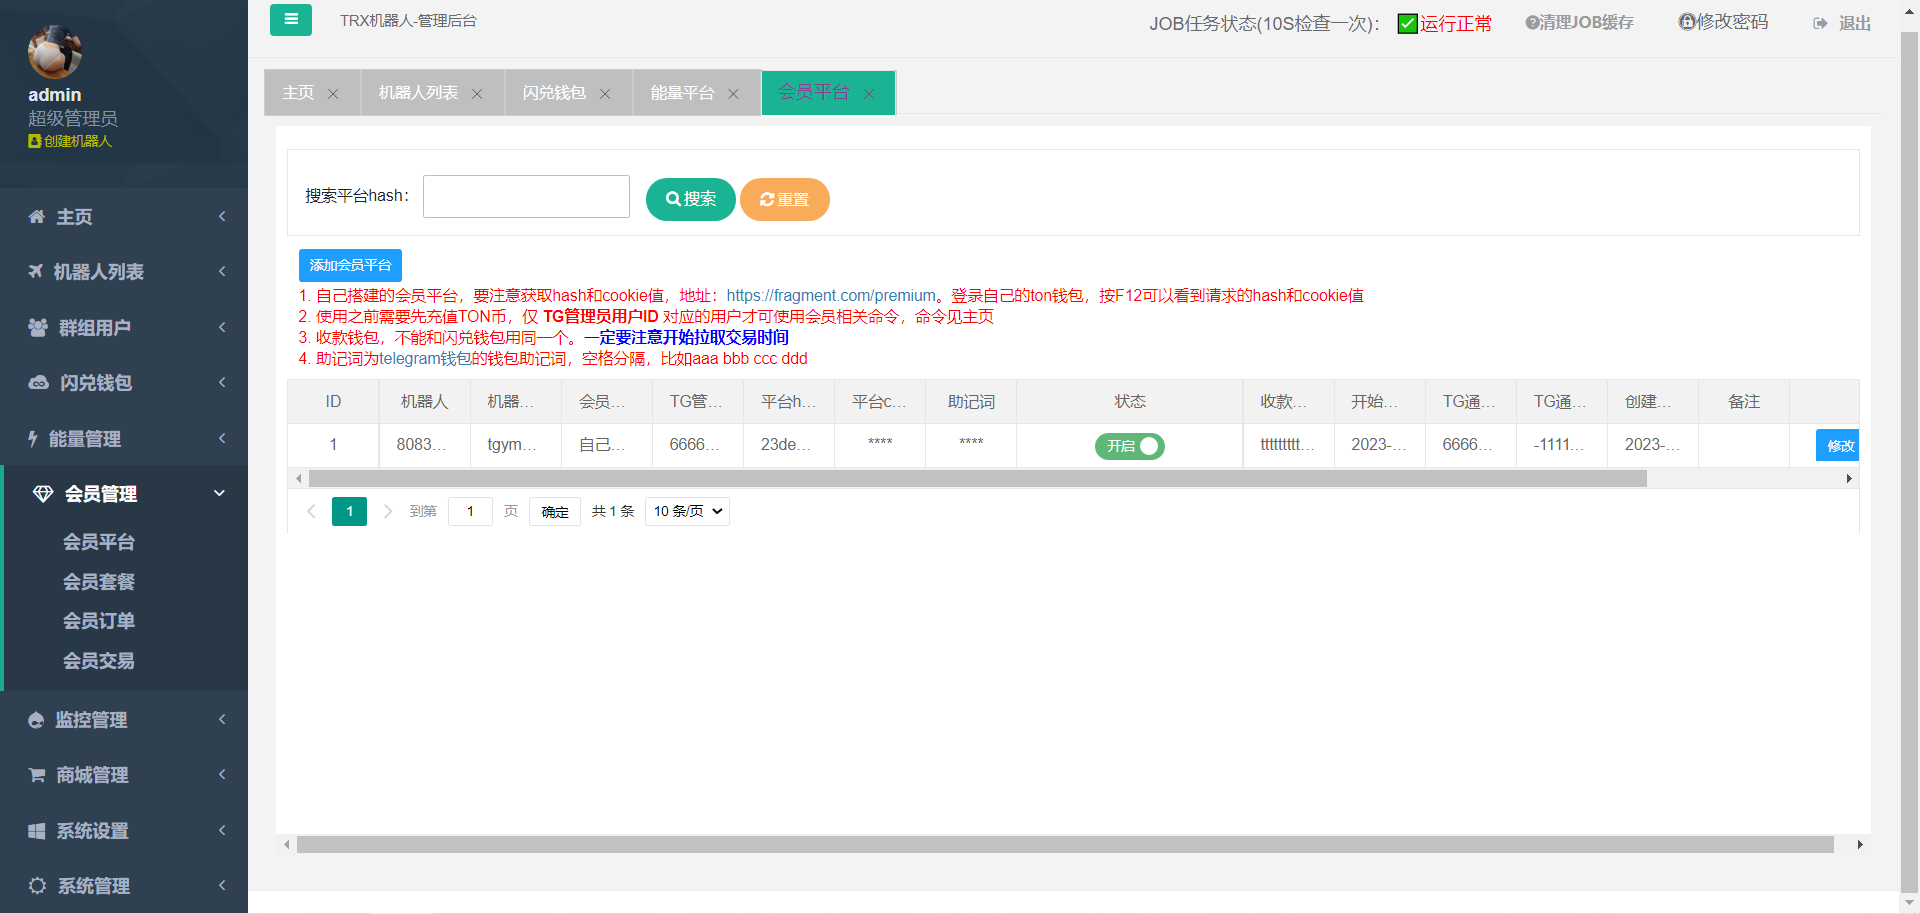
Task: Expand the 机器人列表 sidebar menu
Action: pyautogui.click(x=124, y=272)
